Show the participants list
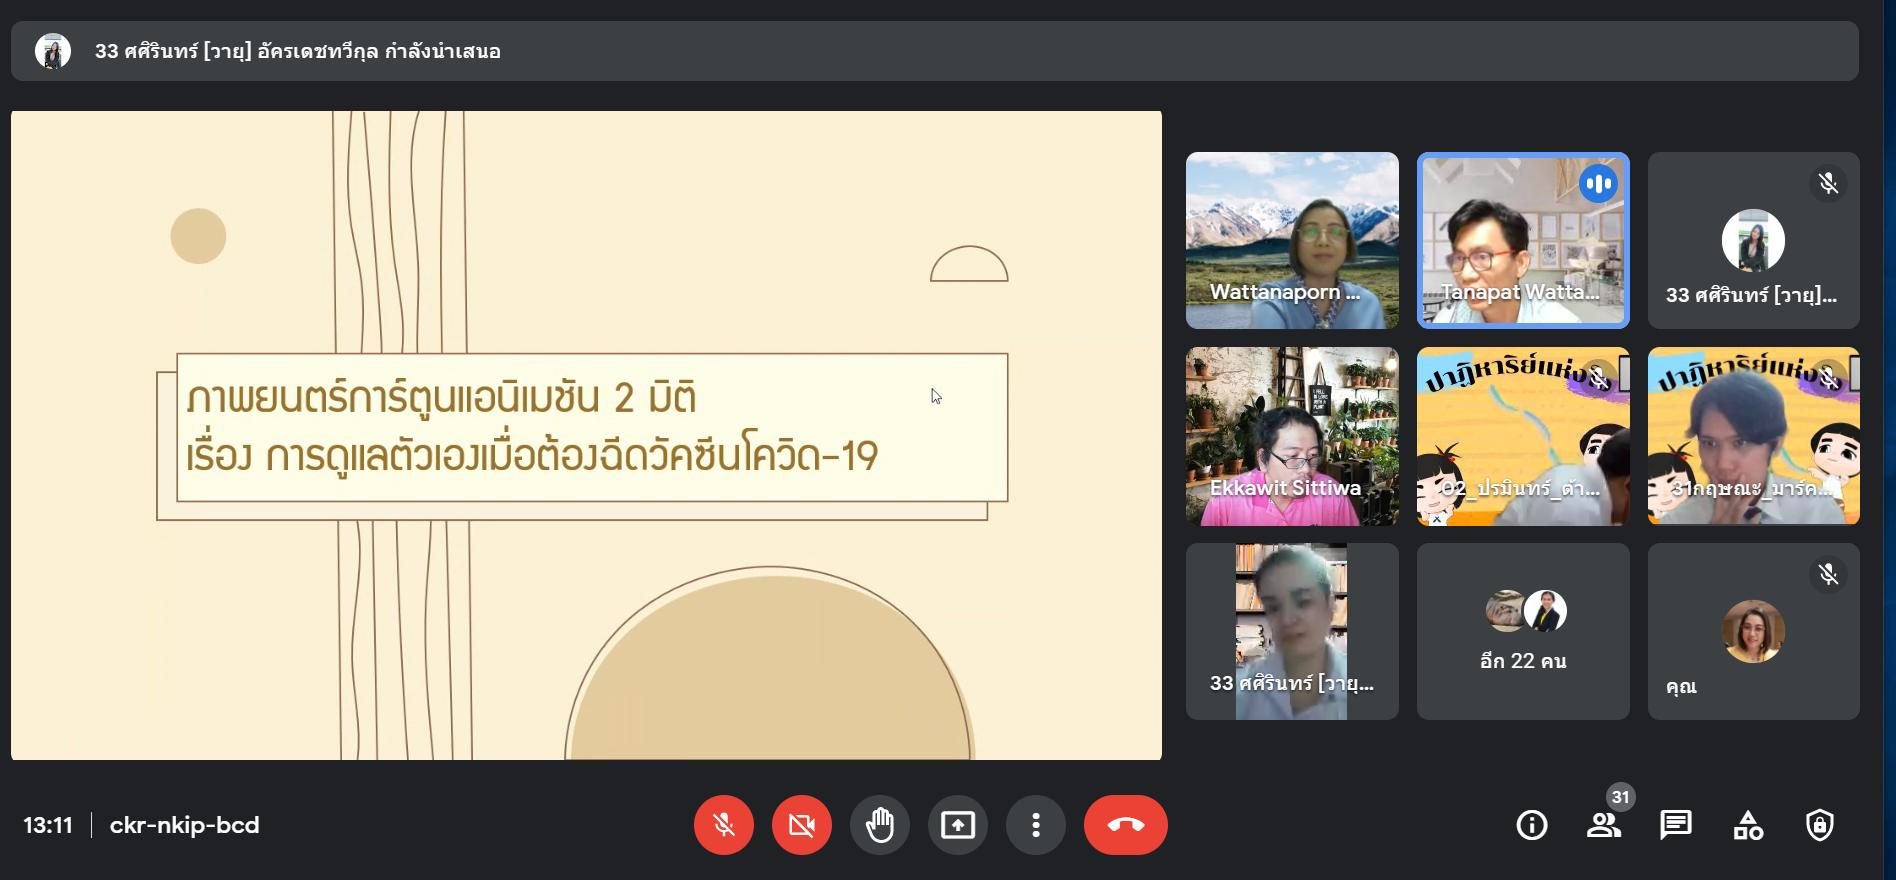 tap(1603, 825)
